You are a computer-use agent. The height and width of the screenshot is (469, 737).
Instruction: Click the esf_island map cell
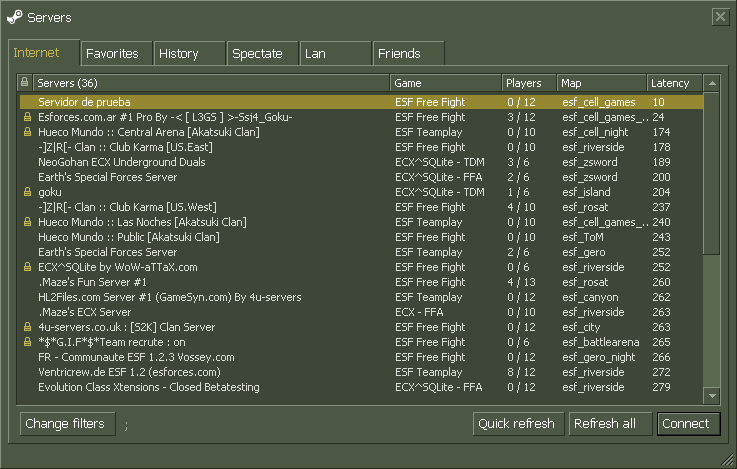(x=586, y=192)
